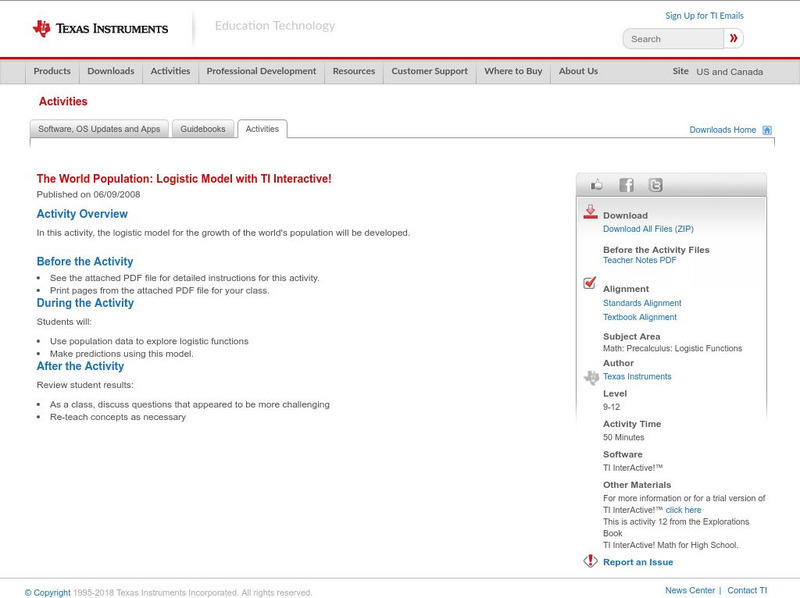The image size is (800, 598).
Task: Click the '9-12' level value
Action: [x=611, y=407]
